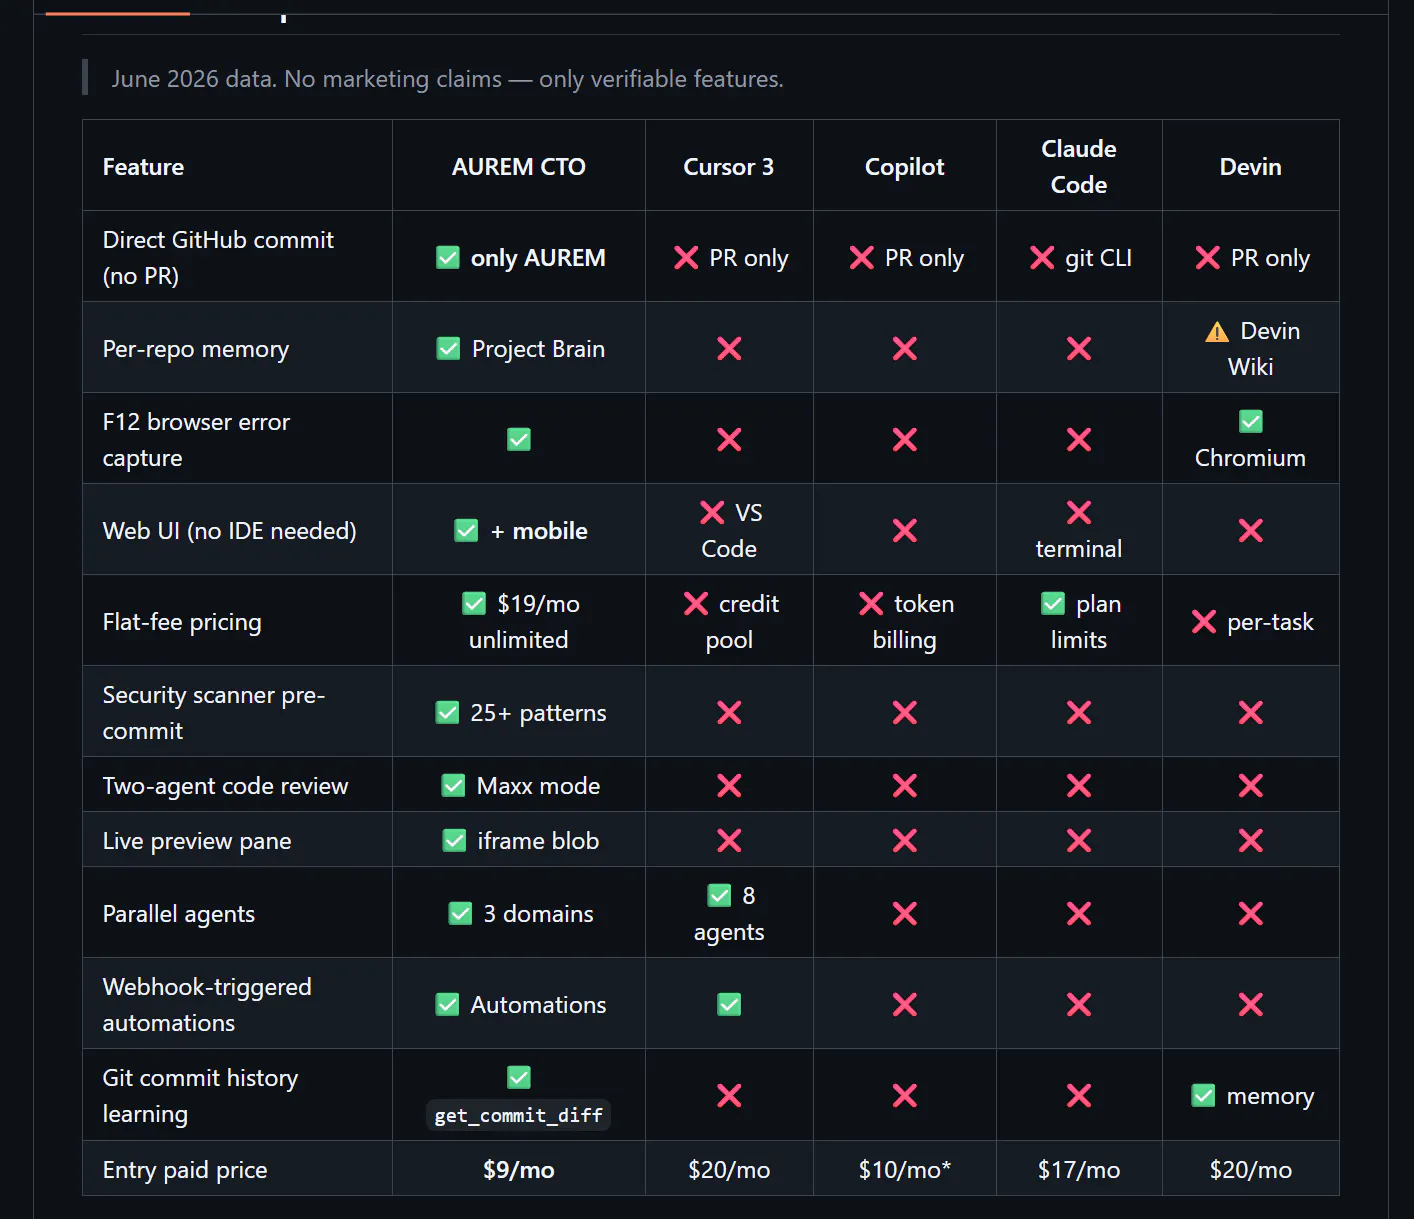Click the red cross beside "per-task"
1414x1219 pixels.
tap(1204, 622)
